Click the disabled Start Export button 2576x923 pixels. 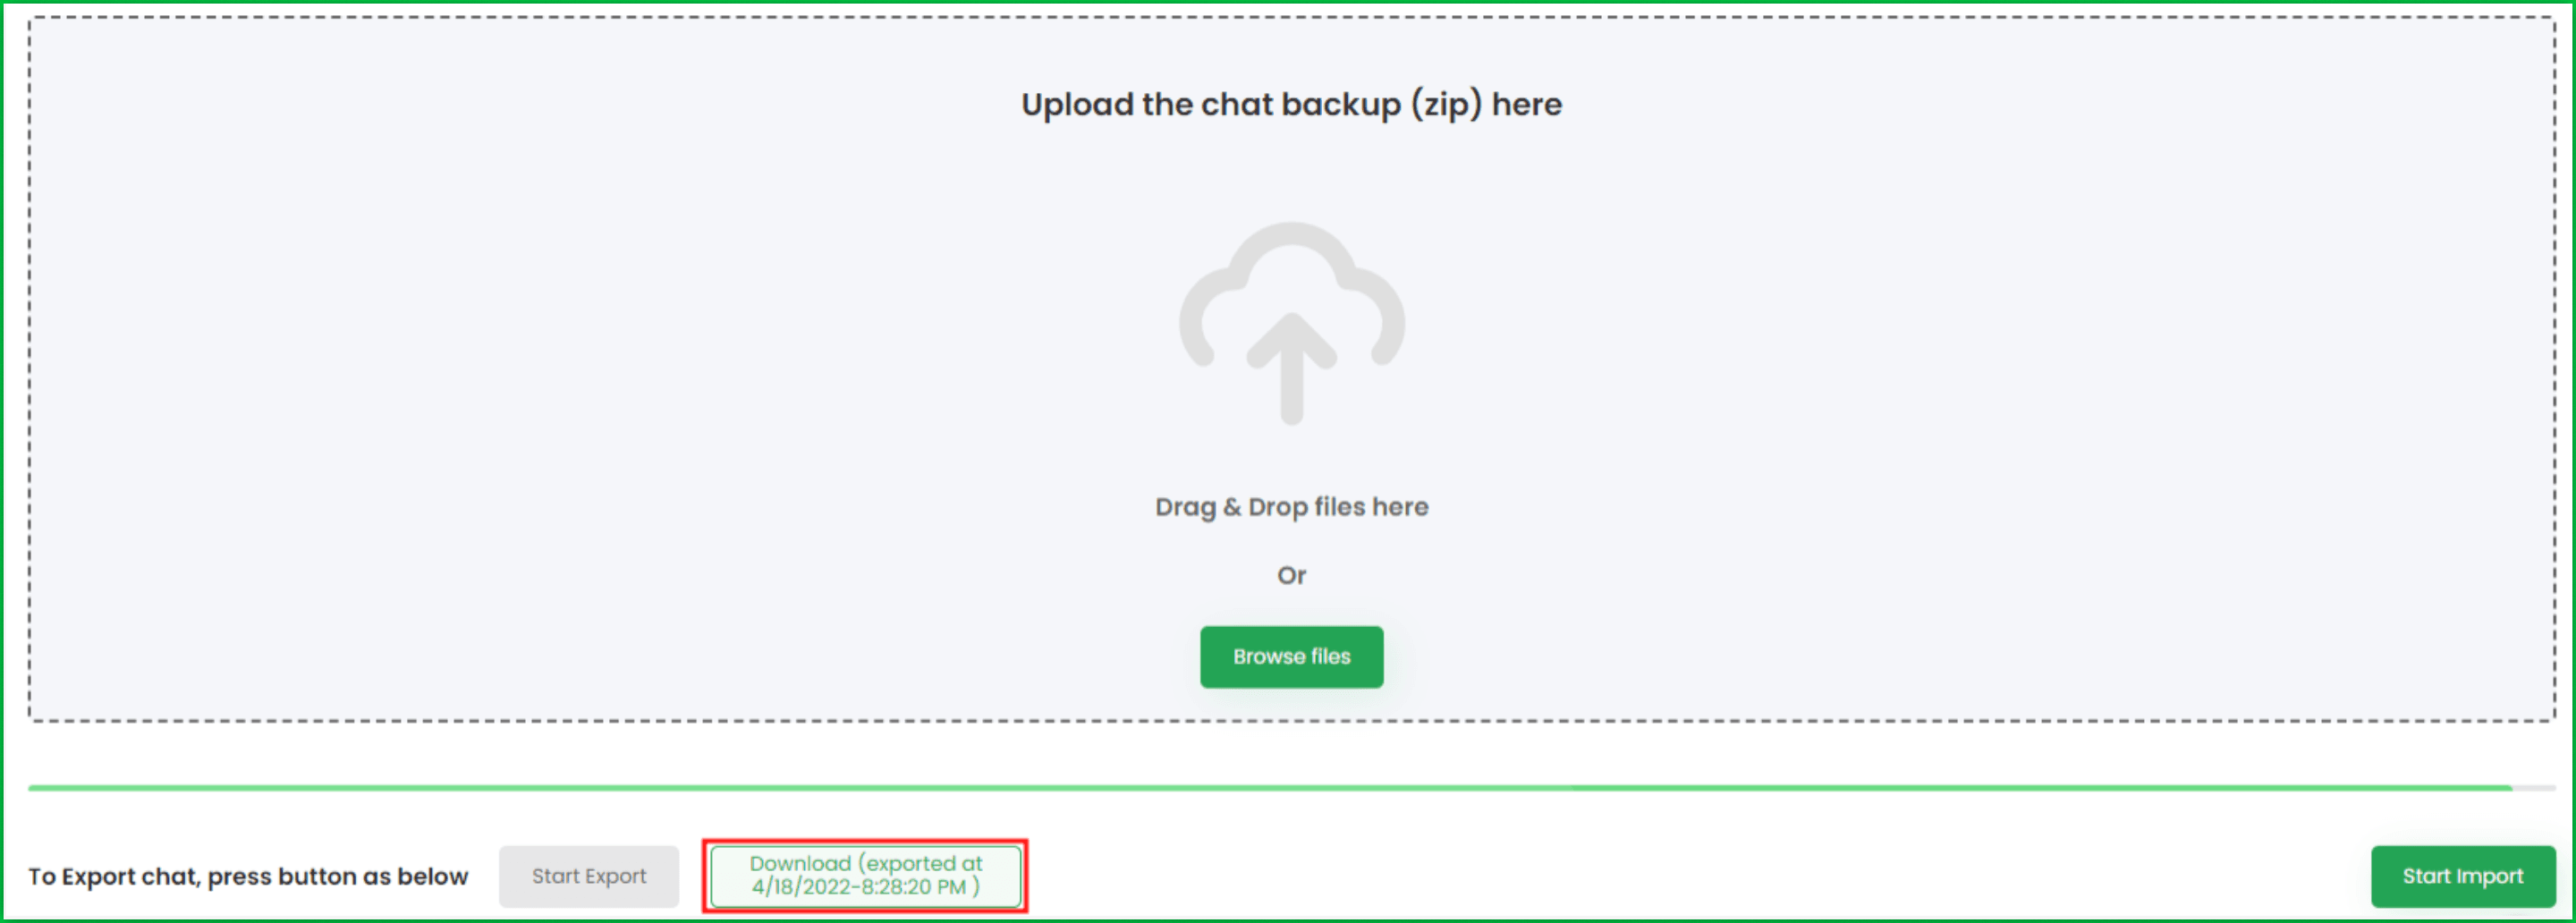click(x=589, y=876)
